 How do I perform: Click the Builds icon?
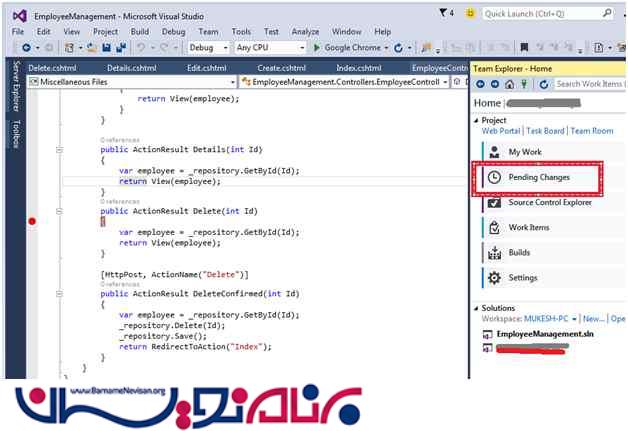coord(494,253)
